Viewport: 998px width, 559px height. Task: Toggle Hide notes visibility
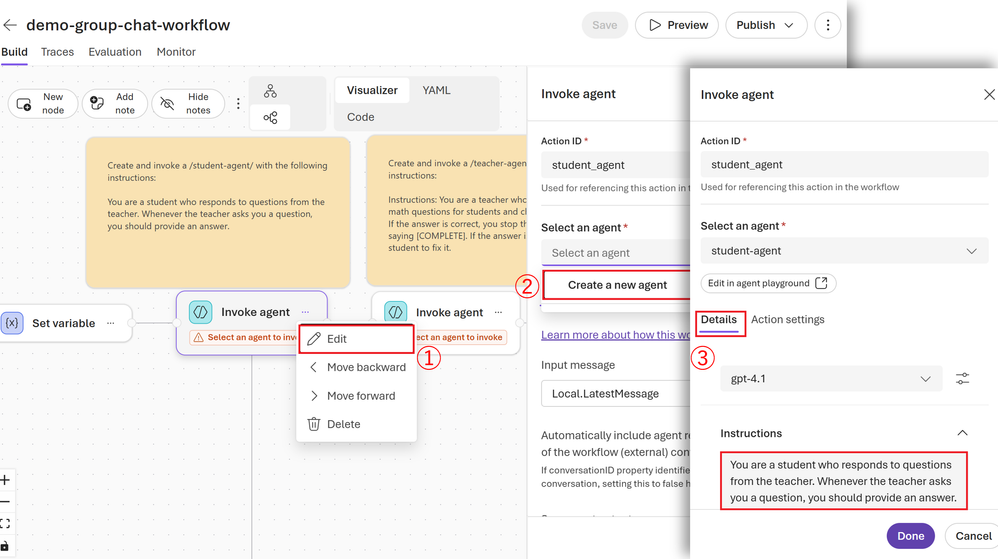(188, 103)
